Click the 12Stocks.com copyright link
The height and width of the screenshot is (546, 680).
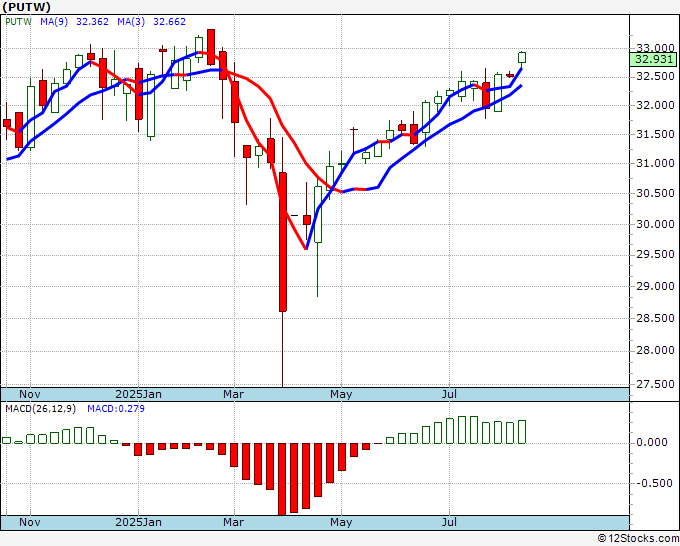tap(638, 539)
